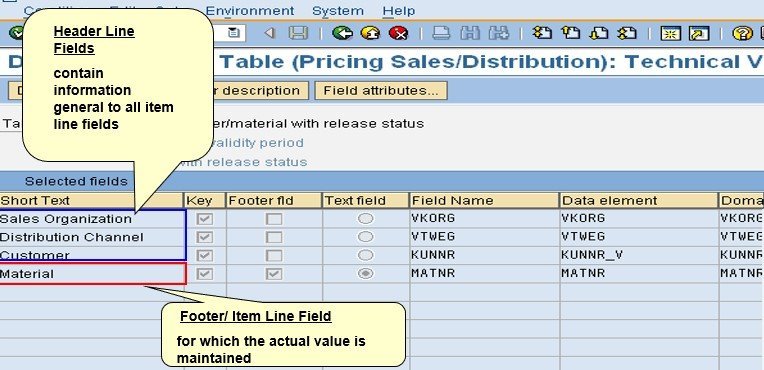The height and width of the screenshot is (370, 764).
Task: Click the Short Text column header
Action: pos(91,200)
